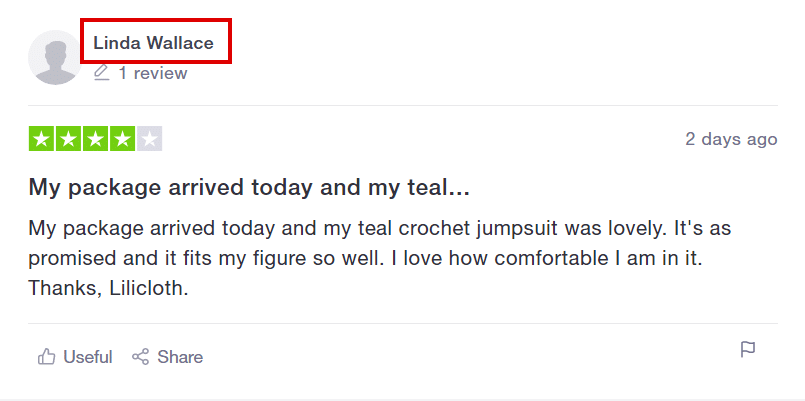View the '1 review' count link
805x401 pixels.
point(153,73)
